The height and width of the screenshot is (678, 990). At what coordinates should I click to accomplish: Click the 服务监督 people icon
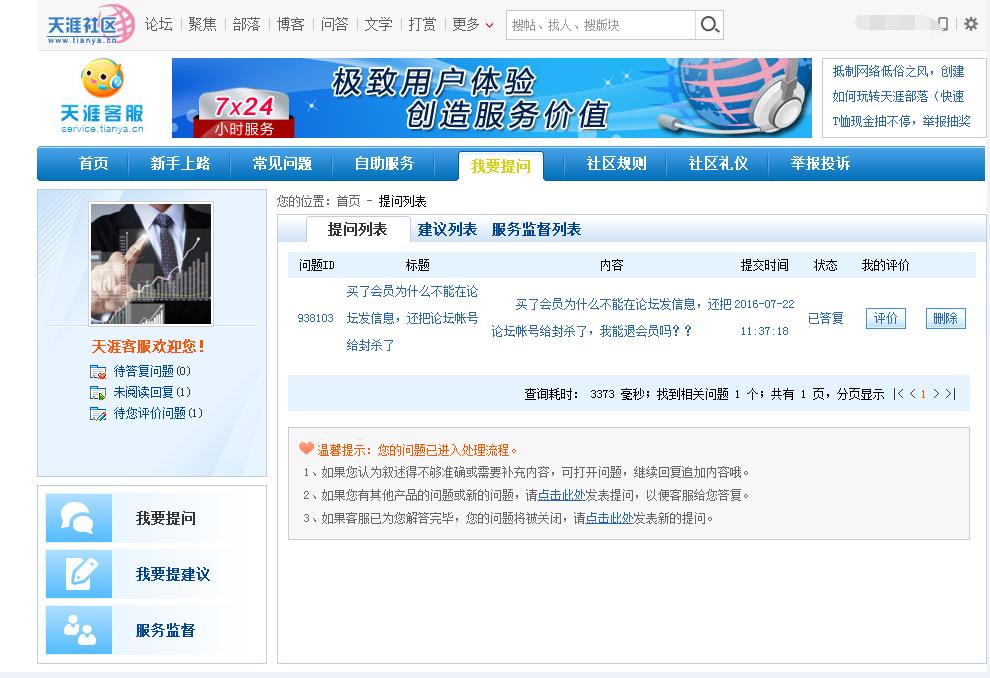point(78,627)
